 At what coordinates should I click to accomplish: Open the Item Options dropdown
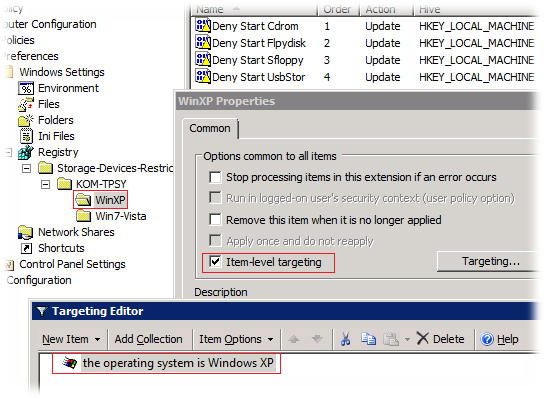[x=236, y=339]
